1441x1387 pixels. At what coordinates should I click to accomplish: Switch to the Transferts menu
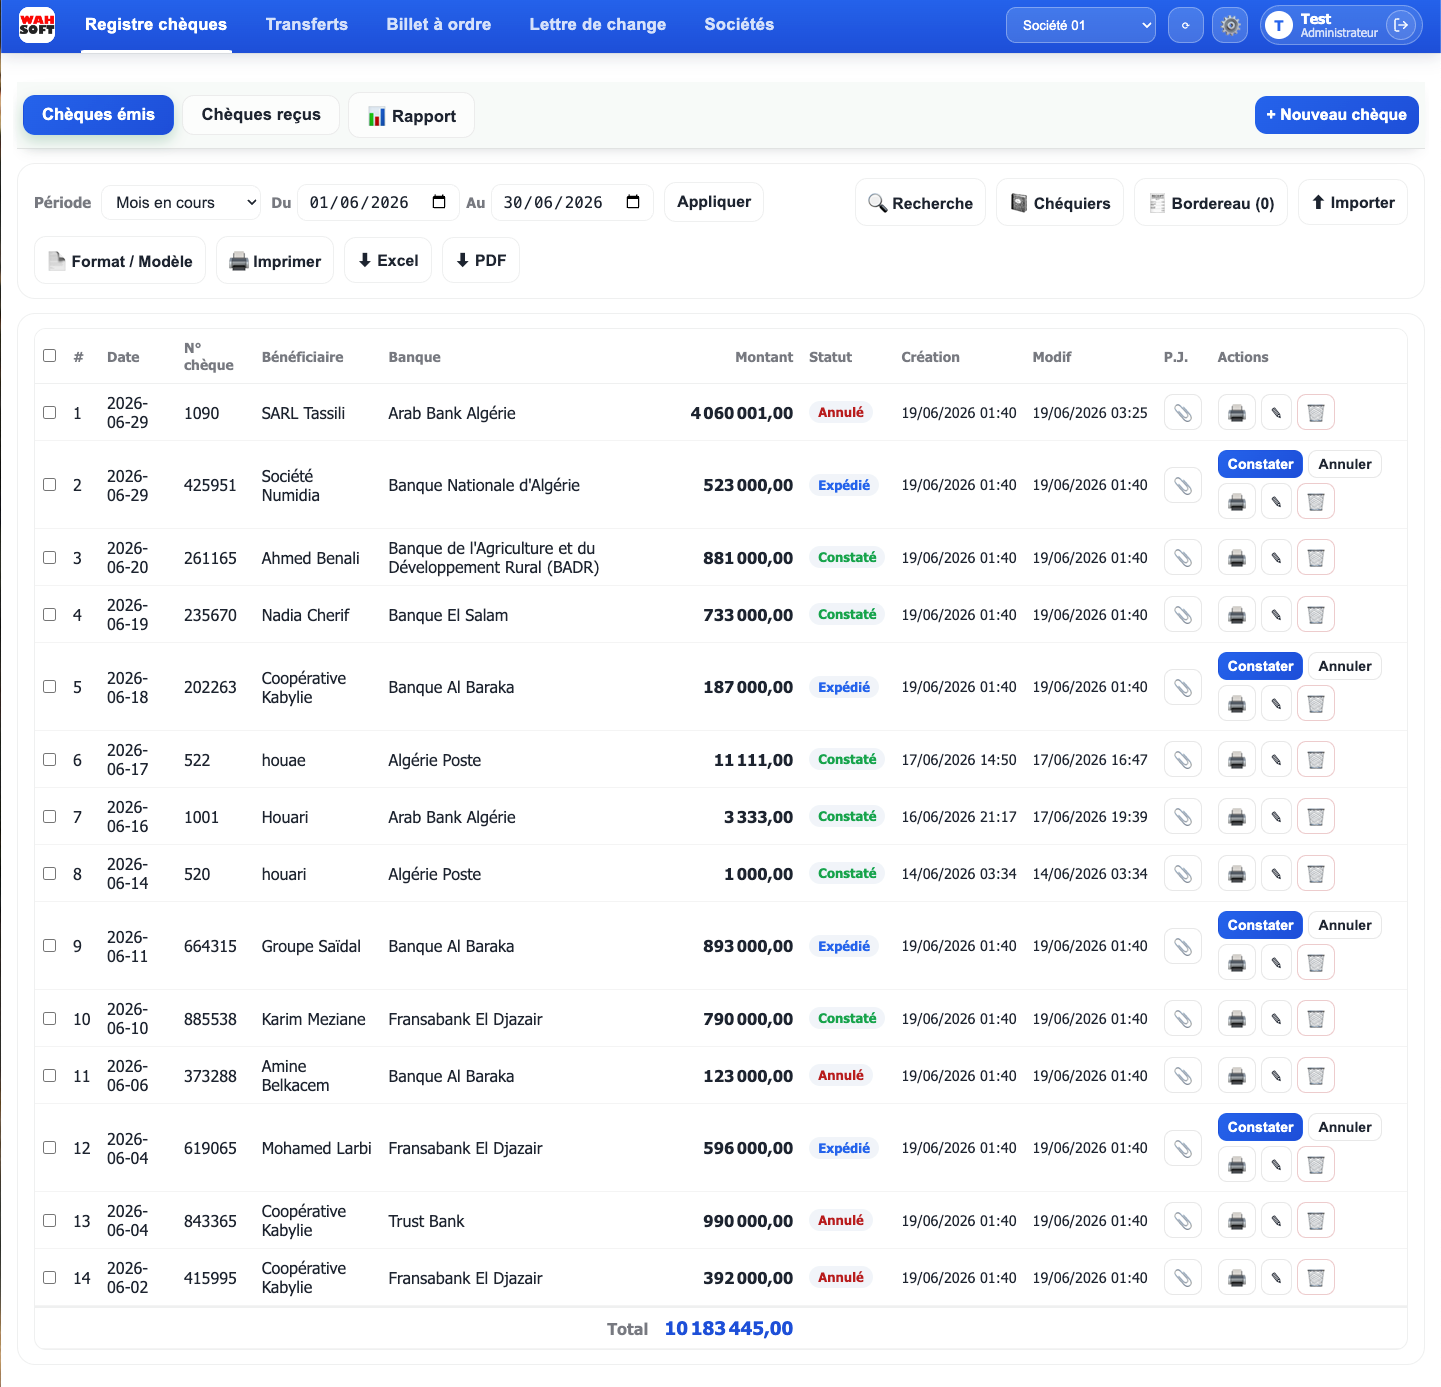click(x=306, y=24)
